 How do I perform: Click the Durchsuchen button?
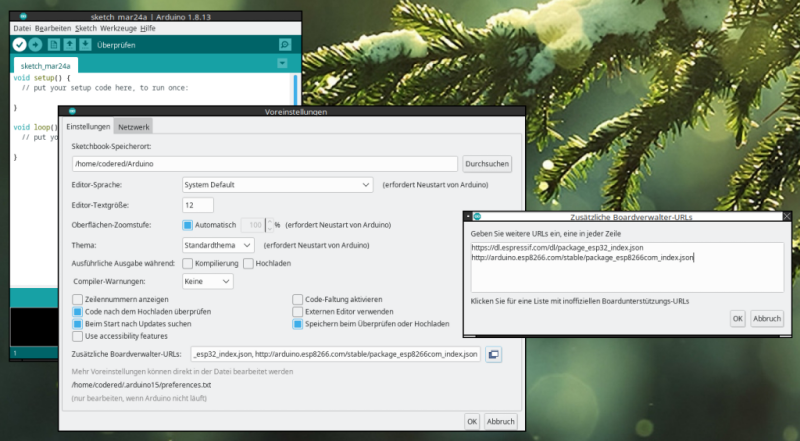click(x=487, y=164)
